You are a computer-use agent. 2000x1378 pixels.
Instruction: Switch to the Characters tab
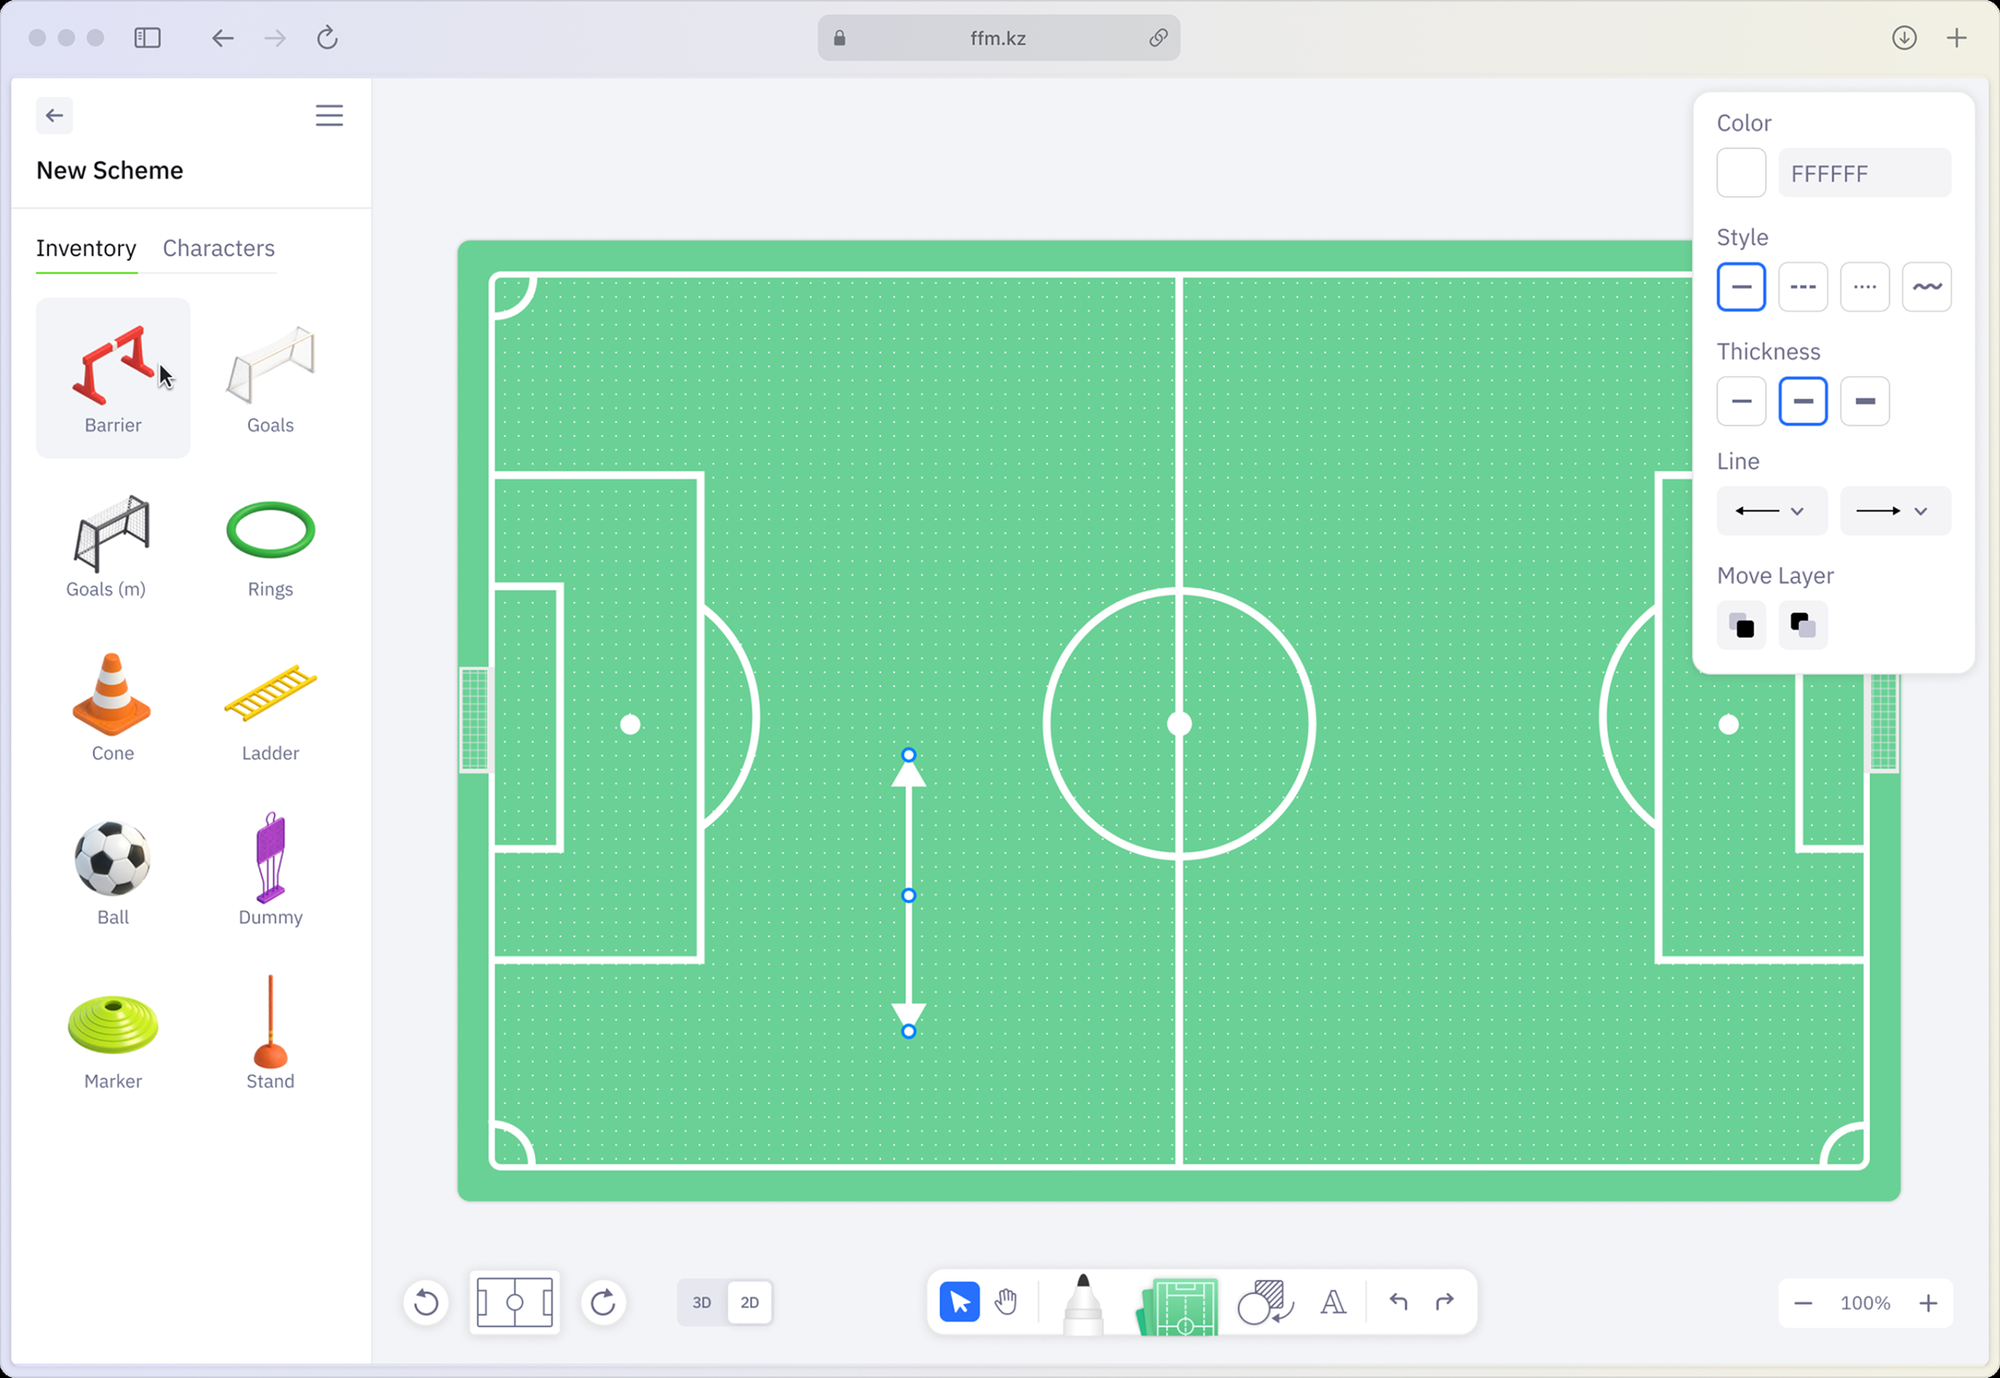point(219,248)
